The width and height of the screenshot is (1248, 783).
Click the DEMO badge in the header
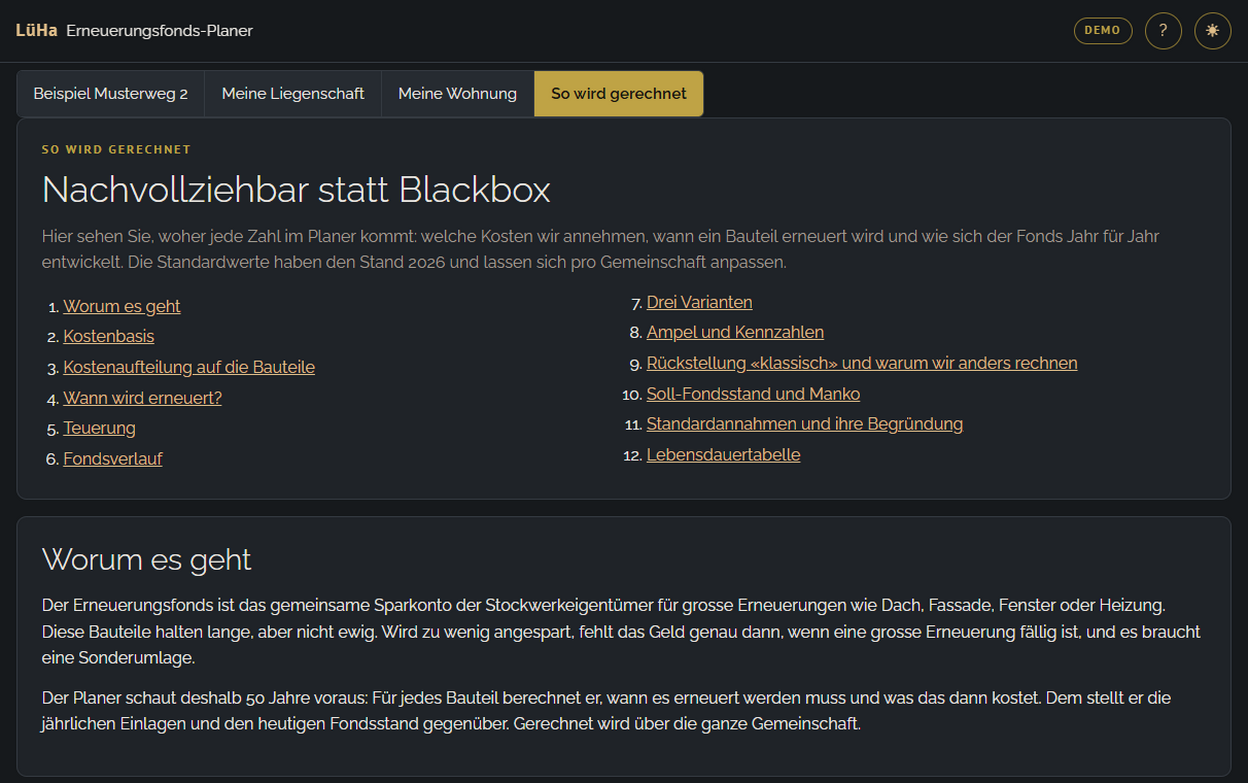[1103, 30]
